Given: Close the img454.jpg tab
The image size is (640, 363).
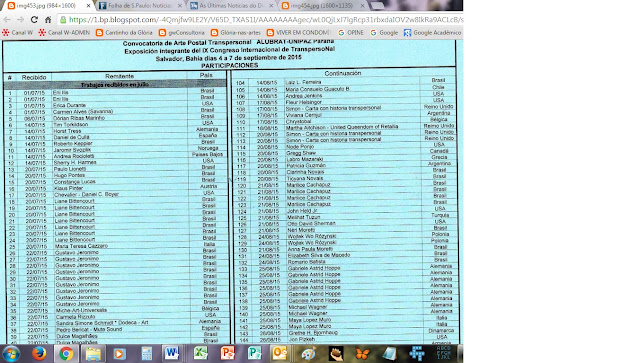Looking at the screenshot, I should point(362,6).
